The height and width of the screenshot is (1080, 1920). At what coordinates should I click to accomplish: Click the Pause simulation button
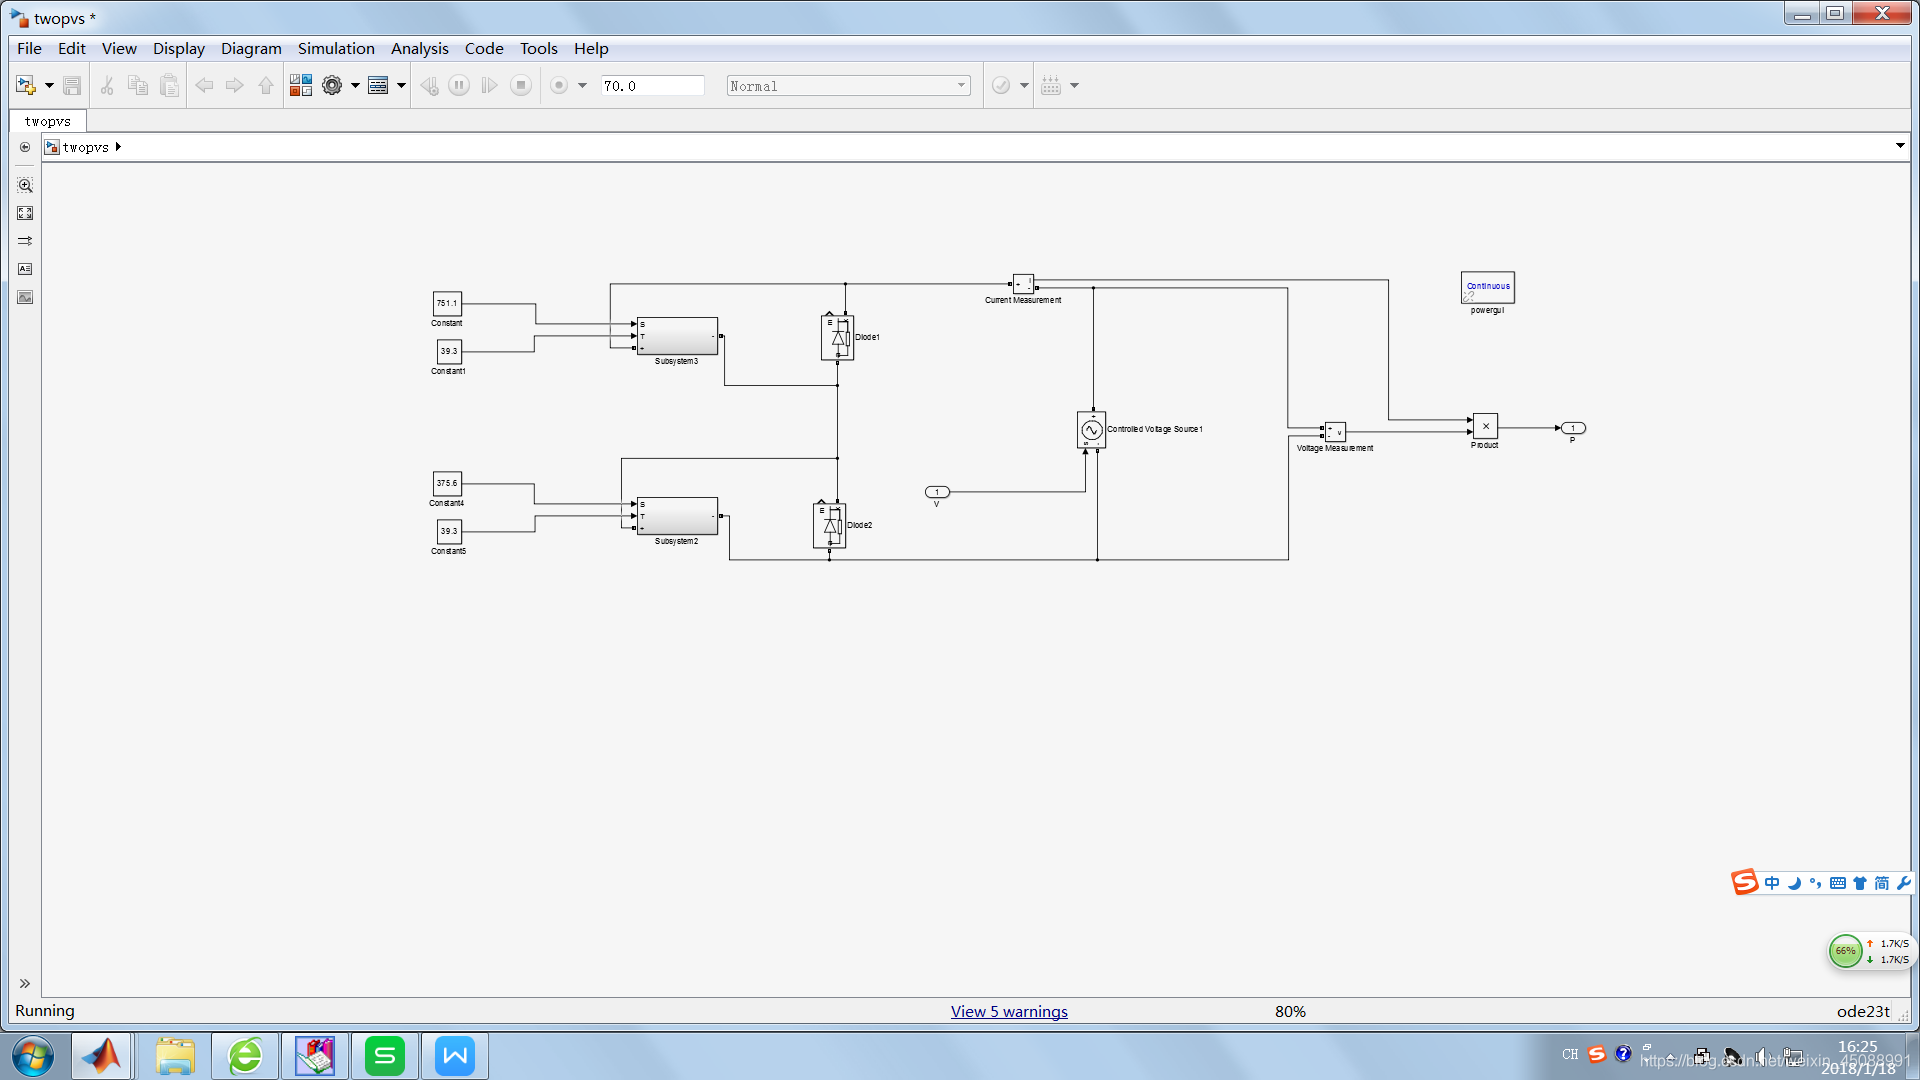tap(460, 84)
